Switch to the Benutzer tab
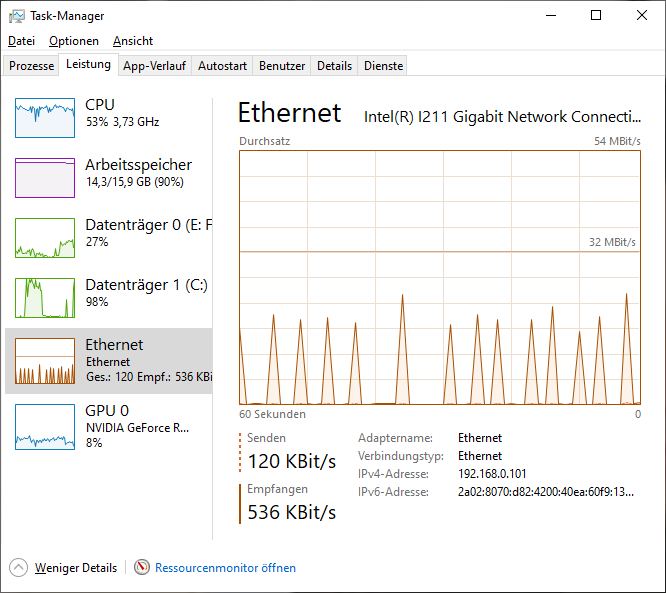 [x=282, y=66]
